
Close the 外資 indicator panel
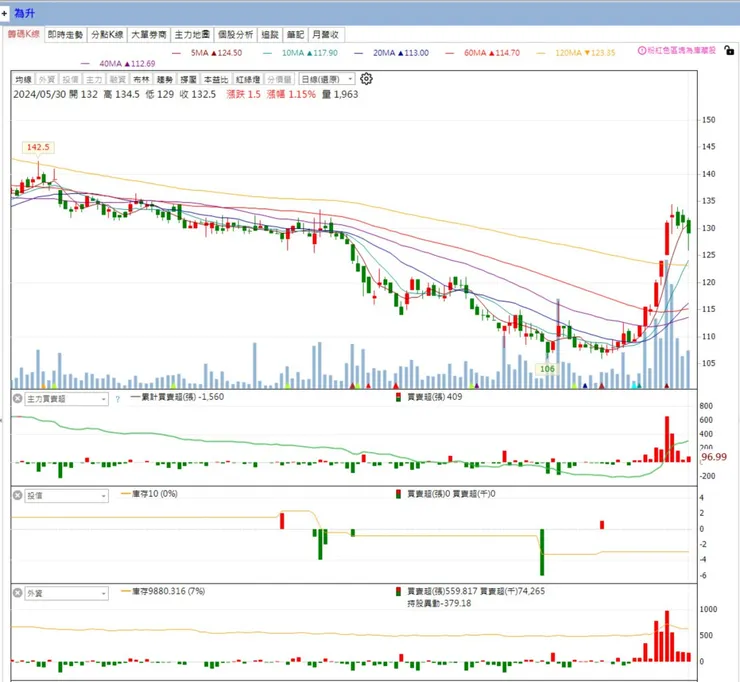tap(17, 593)
